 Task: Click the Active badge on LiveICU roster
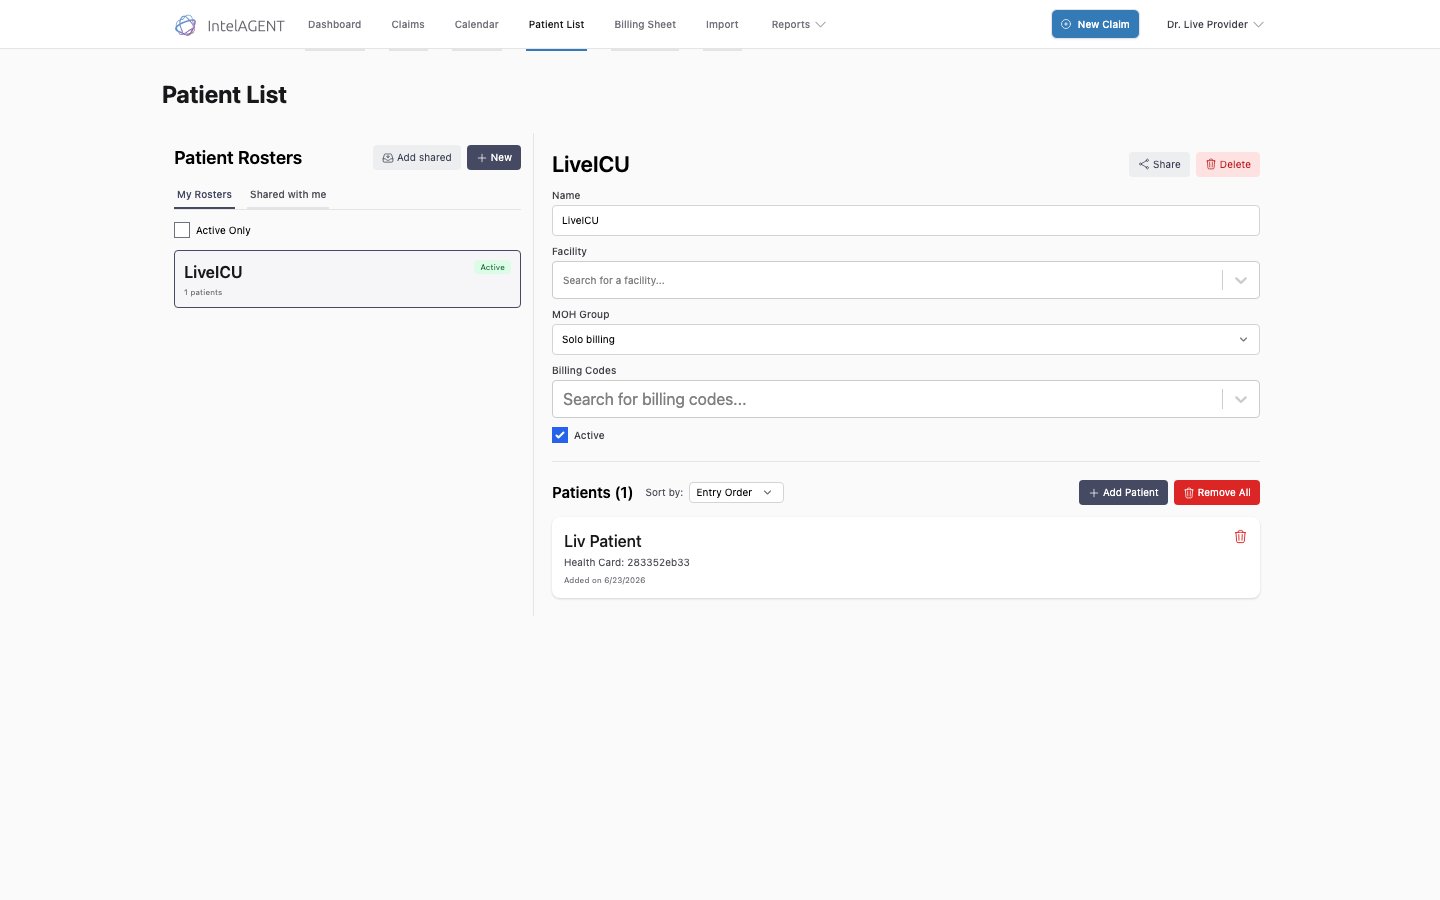(493, 267)
